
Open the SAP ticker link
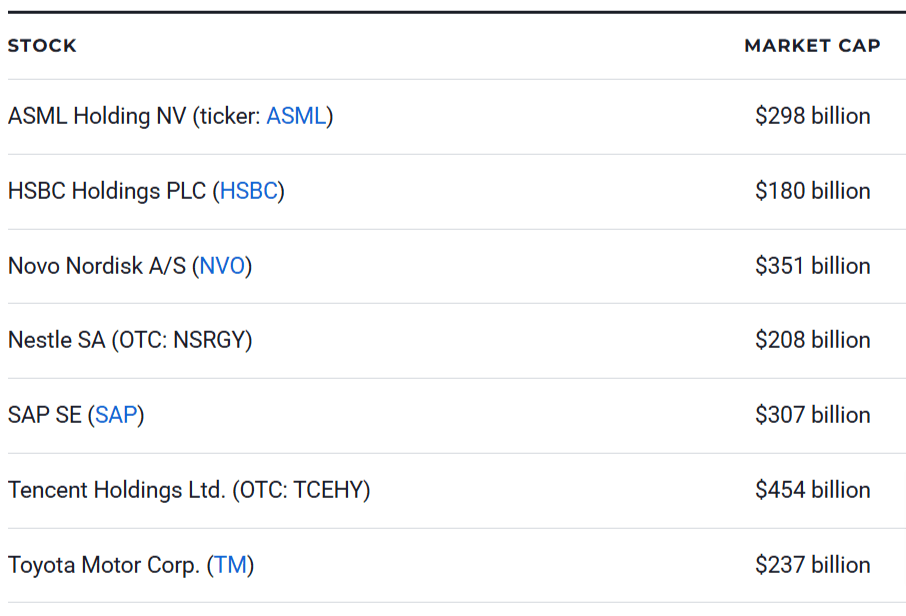(116, 415)
